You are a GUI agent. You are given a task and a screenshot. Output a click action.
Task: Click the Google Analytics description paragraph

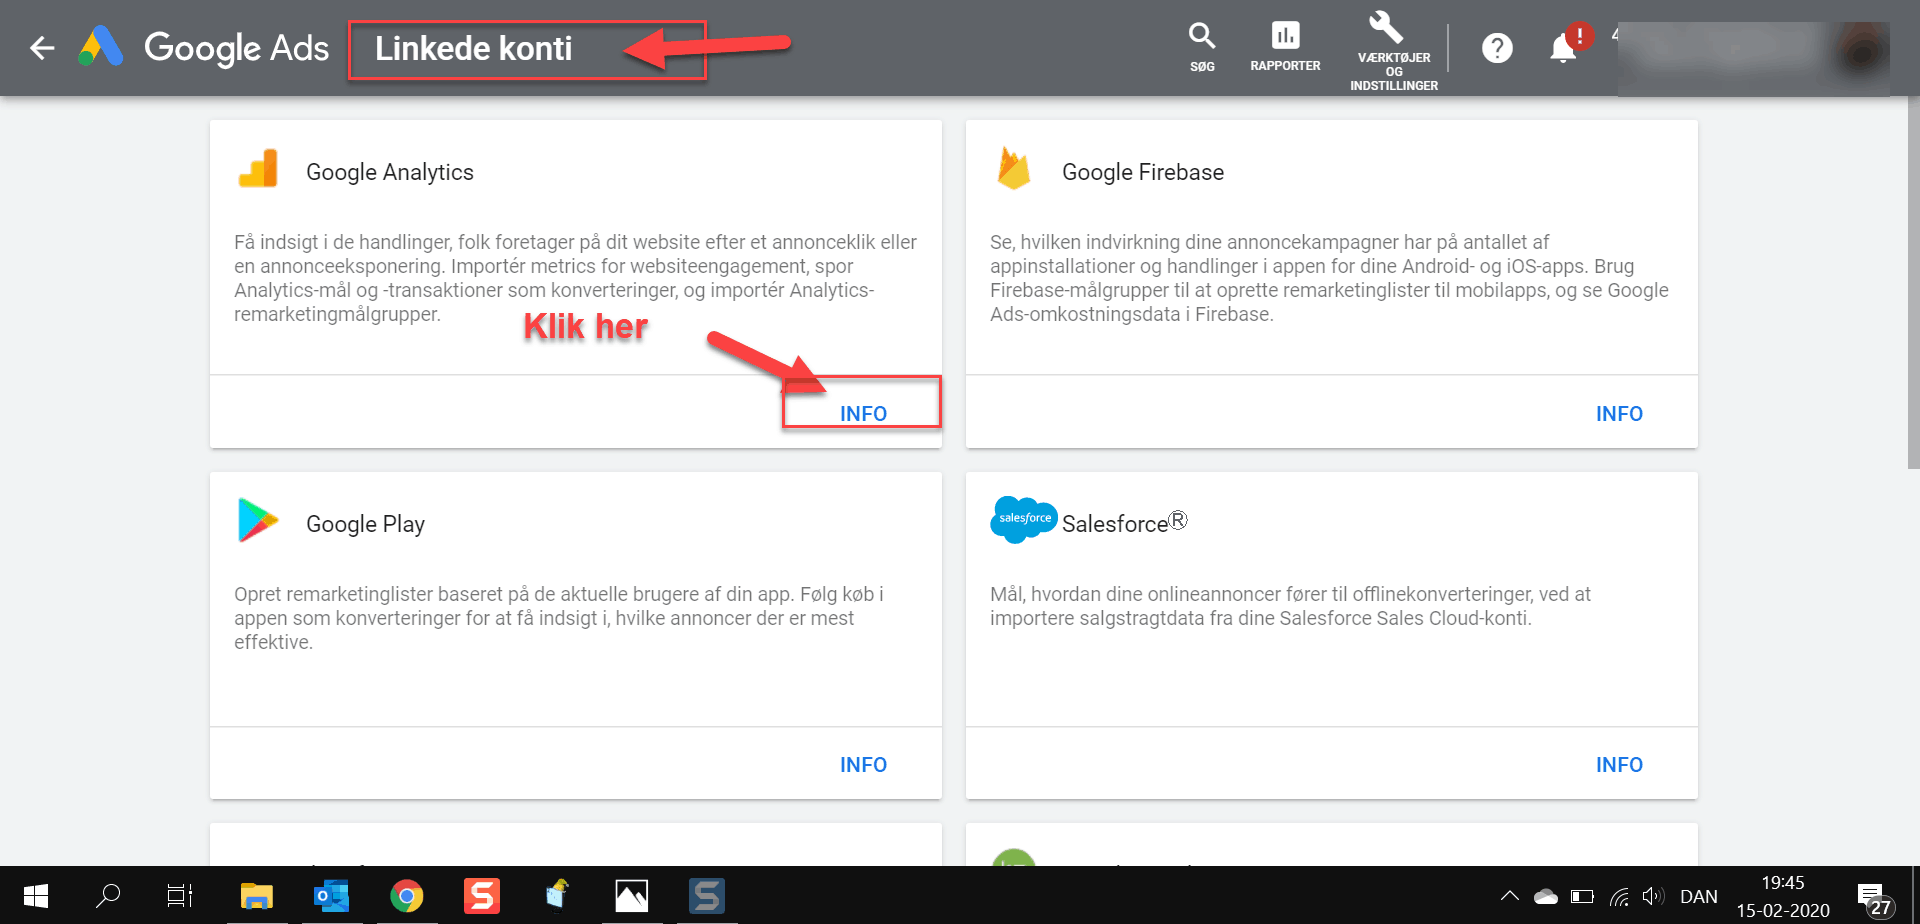(576, 278)
